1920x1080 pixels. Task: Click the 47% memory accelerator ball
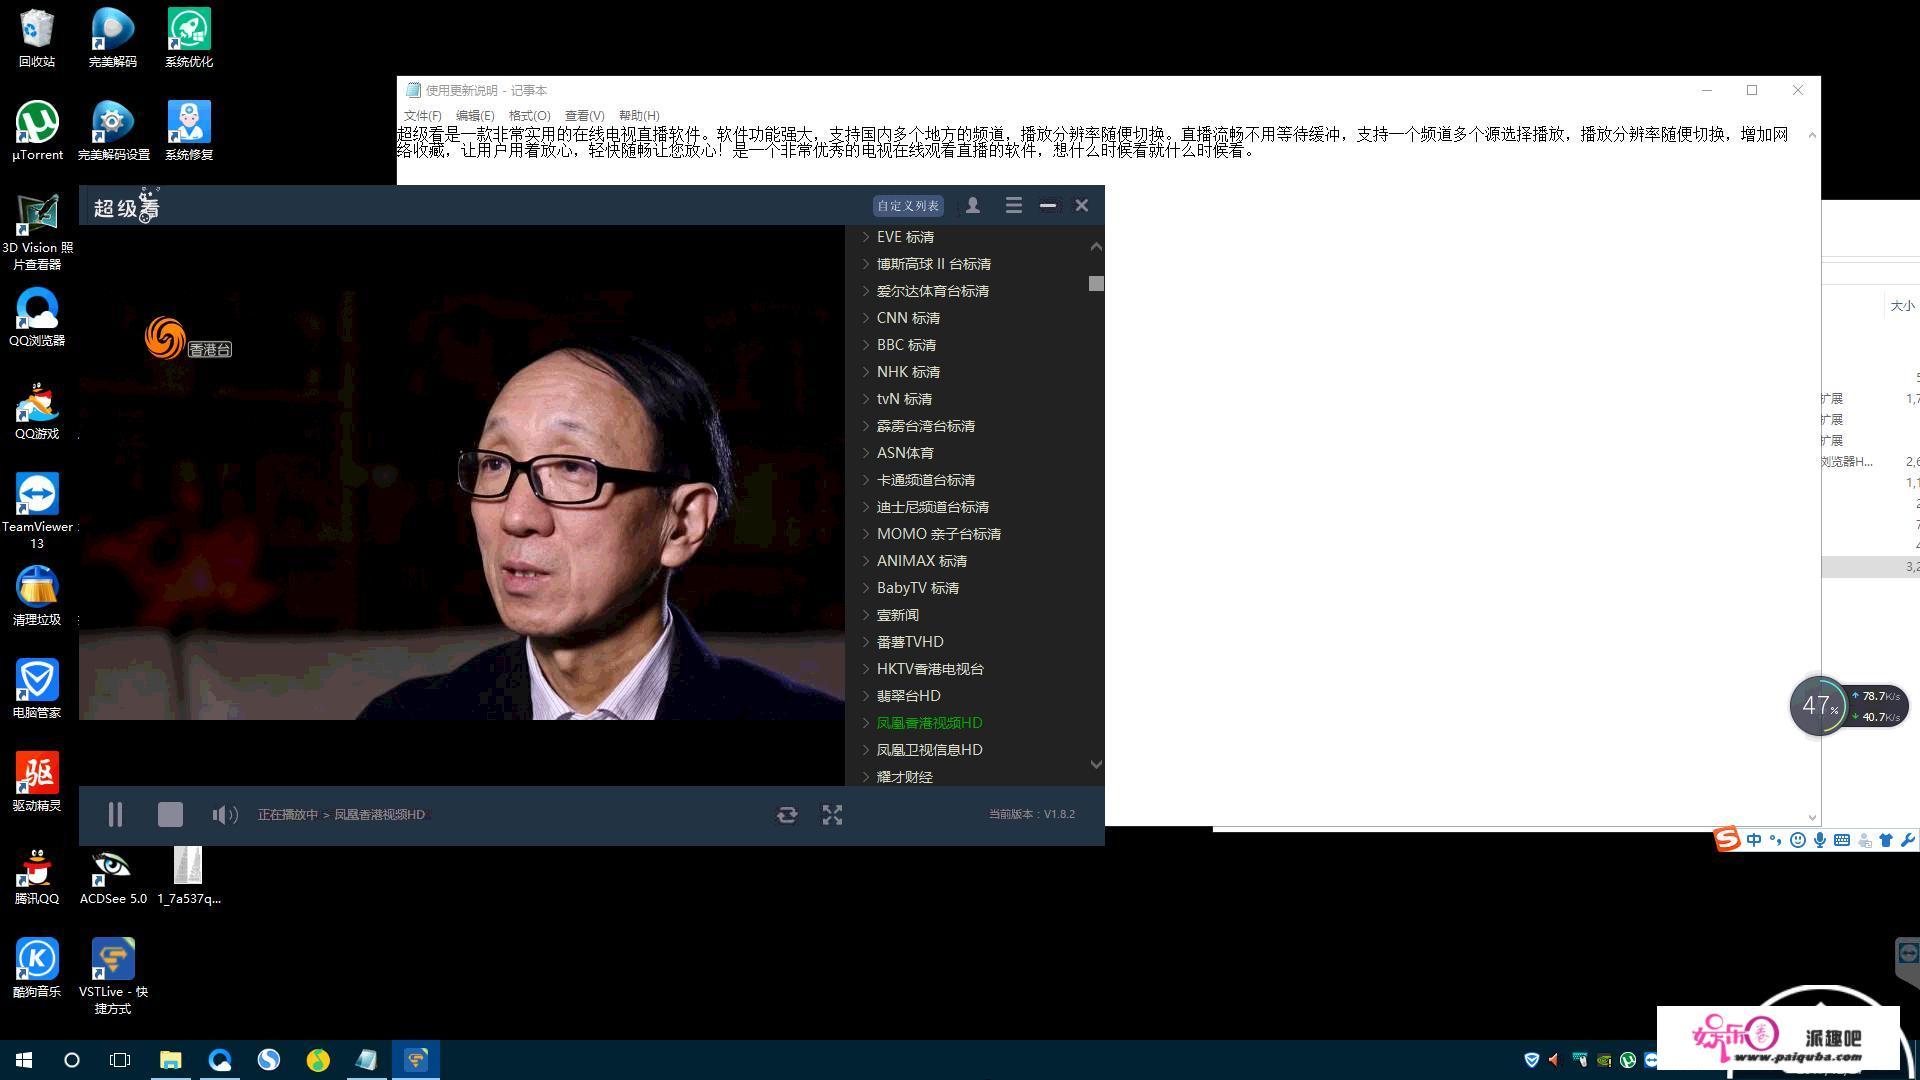(x=1819, y=706)
